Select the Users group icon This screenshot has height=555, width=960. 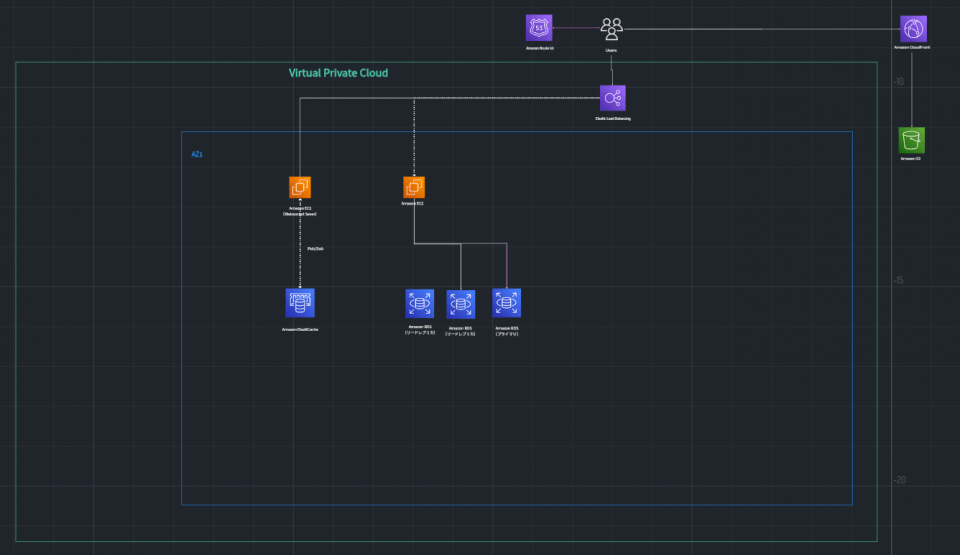[611, 29]
